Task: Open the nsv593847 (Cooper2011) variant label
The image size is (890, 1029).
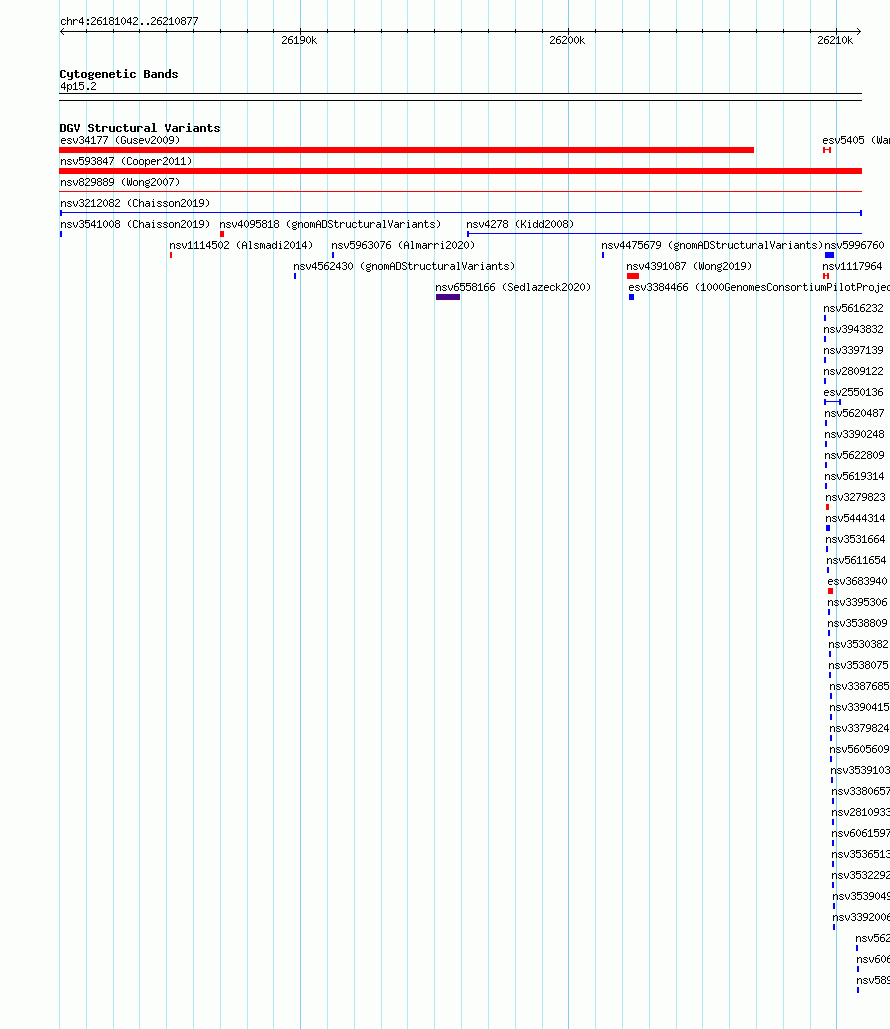Action: tap(126, 161)
